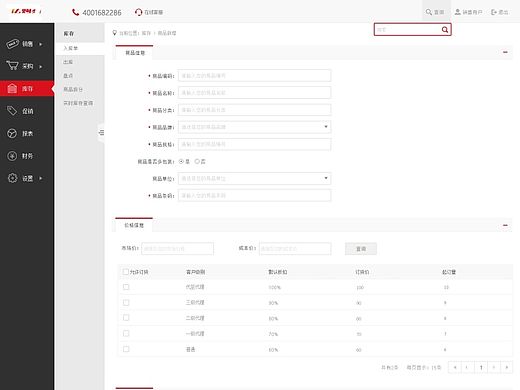Click the 商品编码 product code field
Screen dimensions: 520x390
[255, 76]
